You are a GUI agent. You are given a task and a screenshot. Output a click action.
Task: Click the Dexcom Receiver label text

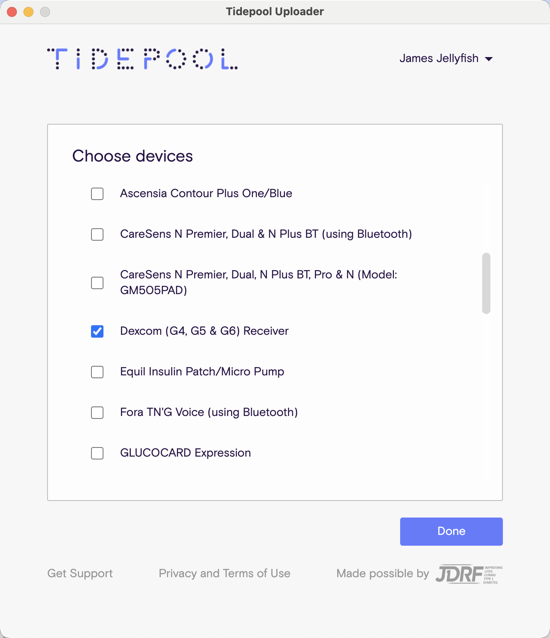point(204,331)
